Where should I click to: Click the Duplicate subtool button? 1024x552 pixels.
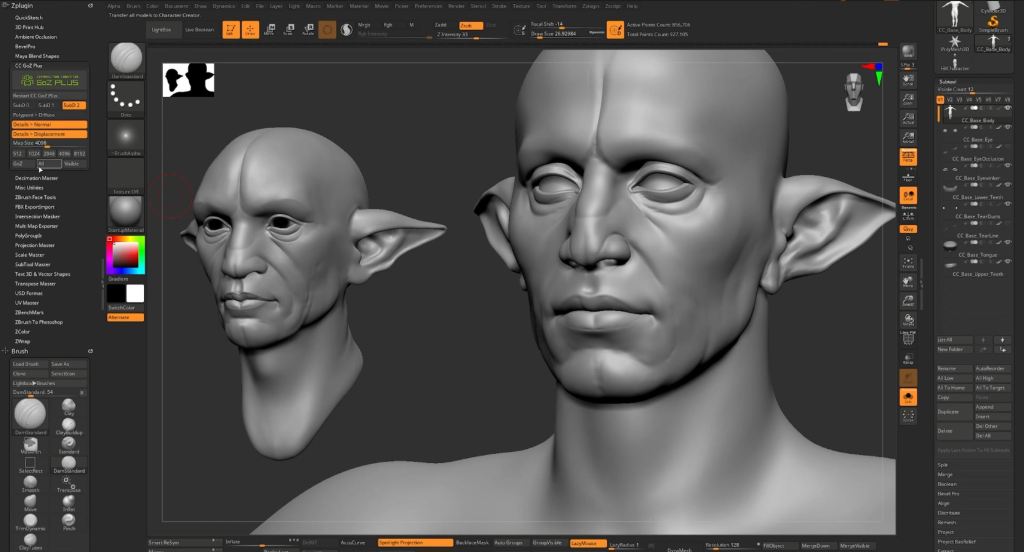[x=953, y=412]
